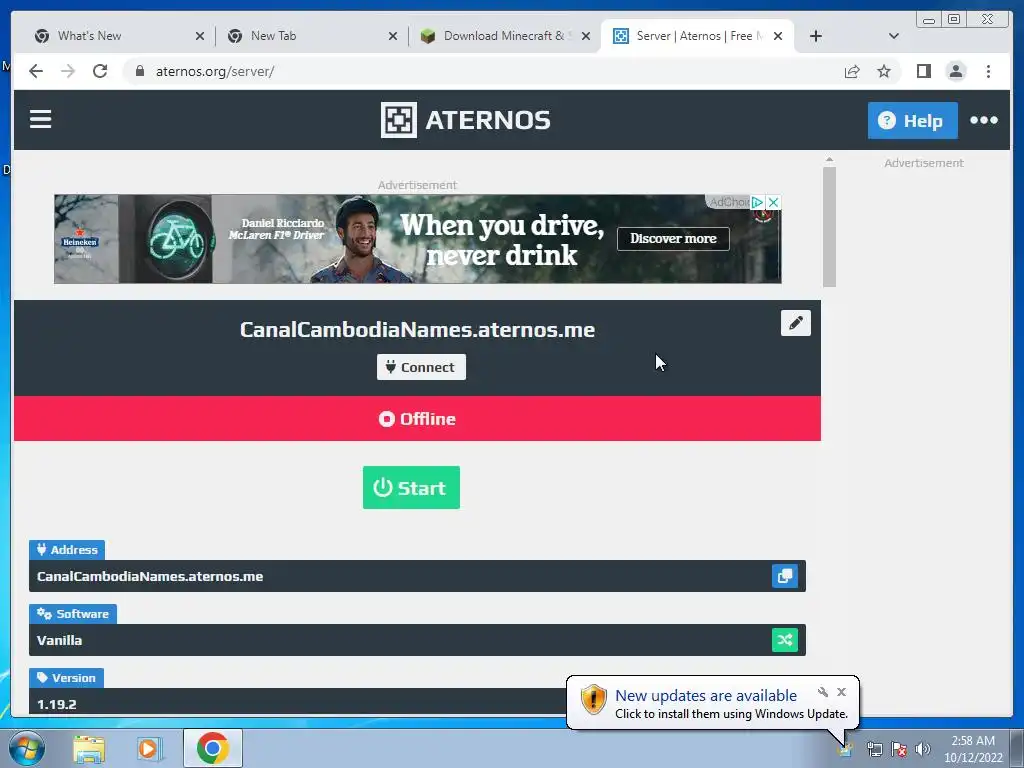Click the volume speaker tray icon
The image size is (1024, 768).
pyautogui.click(x=922, y=749)
